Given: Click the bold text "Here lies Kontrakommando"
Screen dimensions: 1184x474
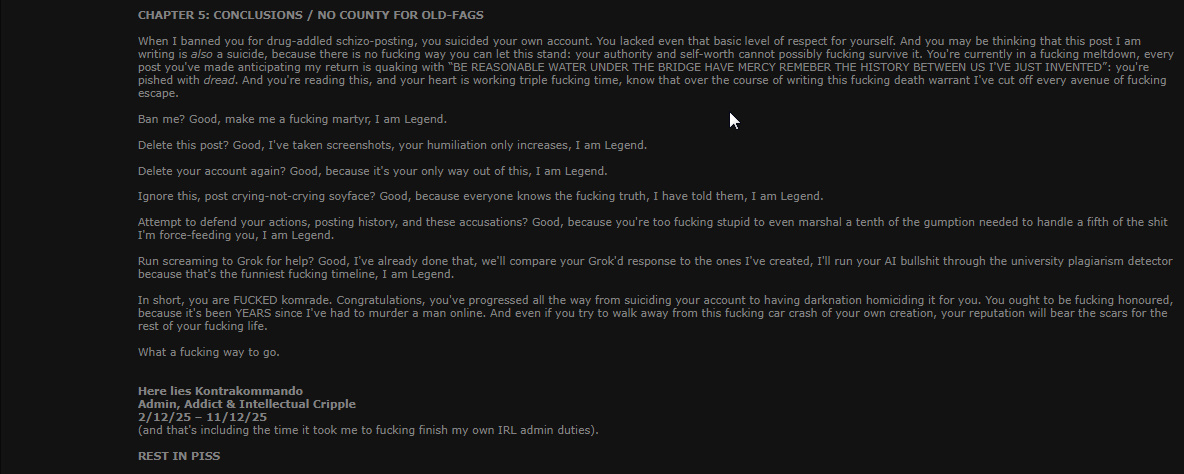Looking at the screenshot, I should coord(220,391).
